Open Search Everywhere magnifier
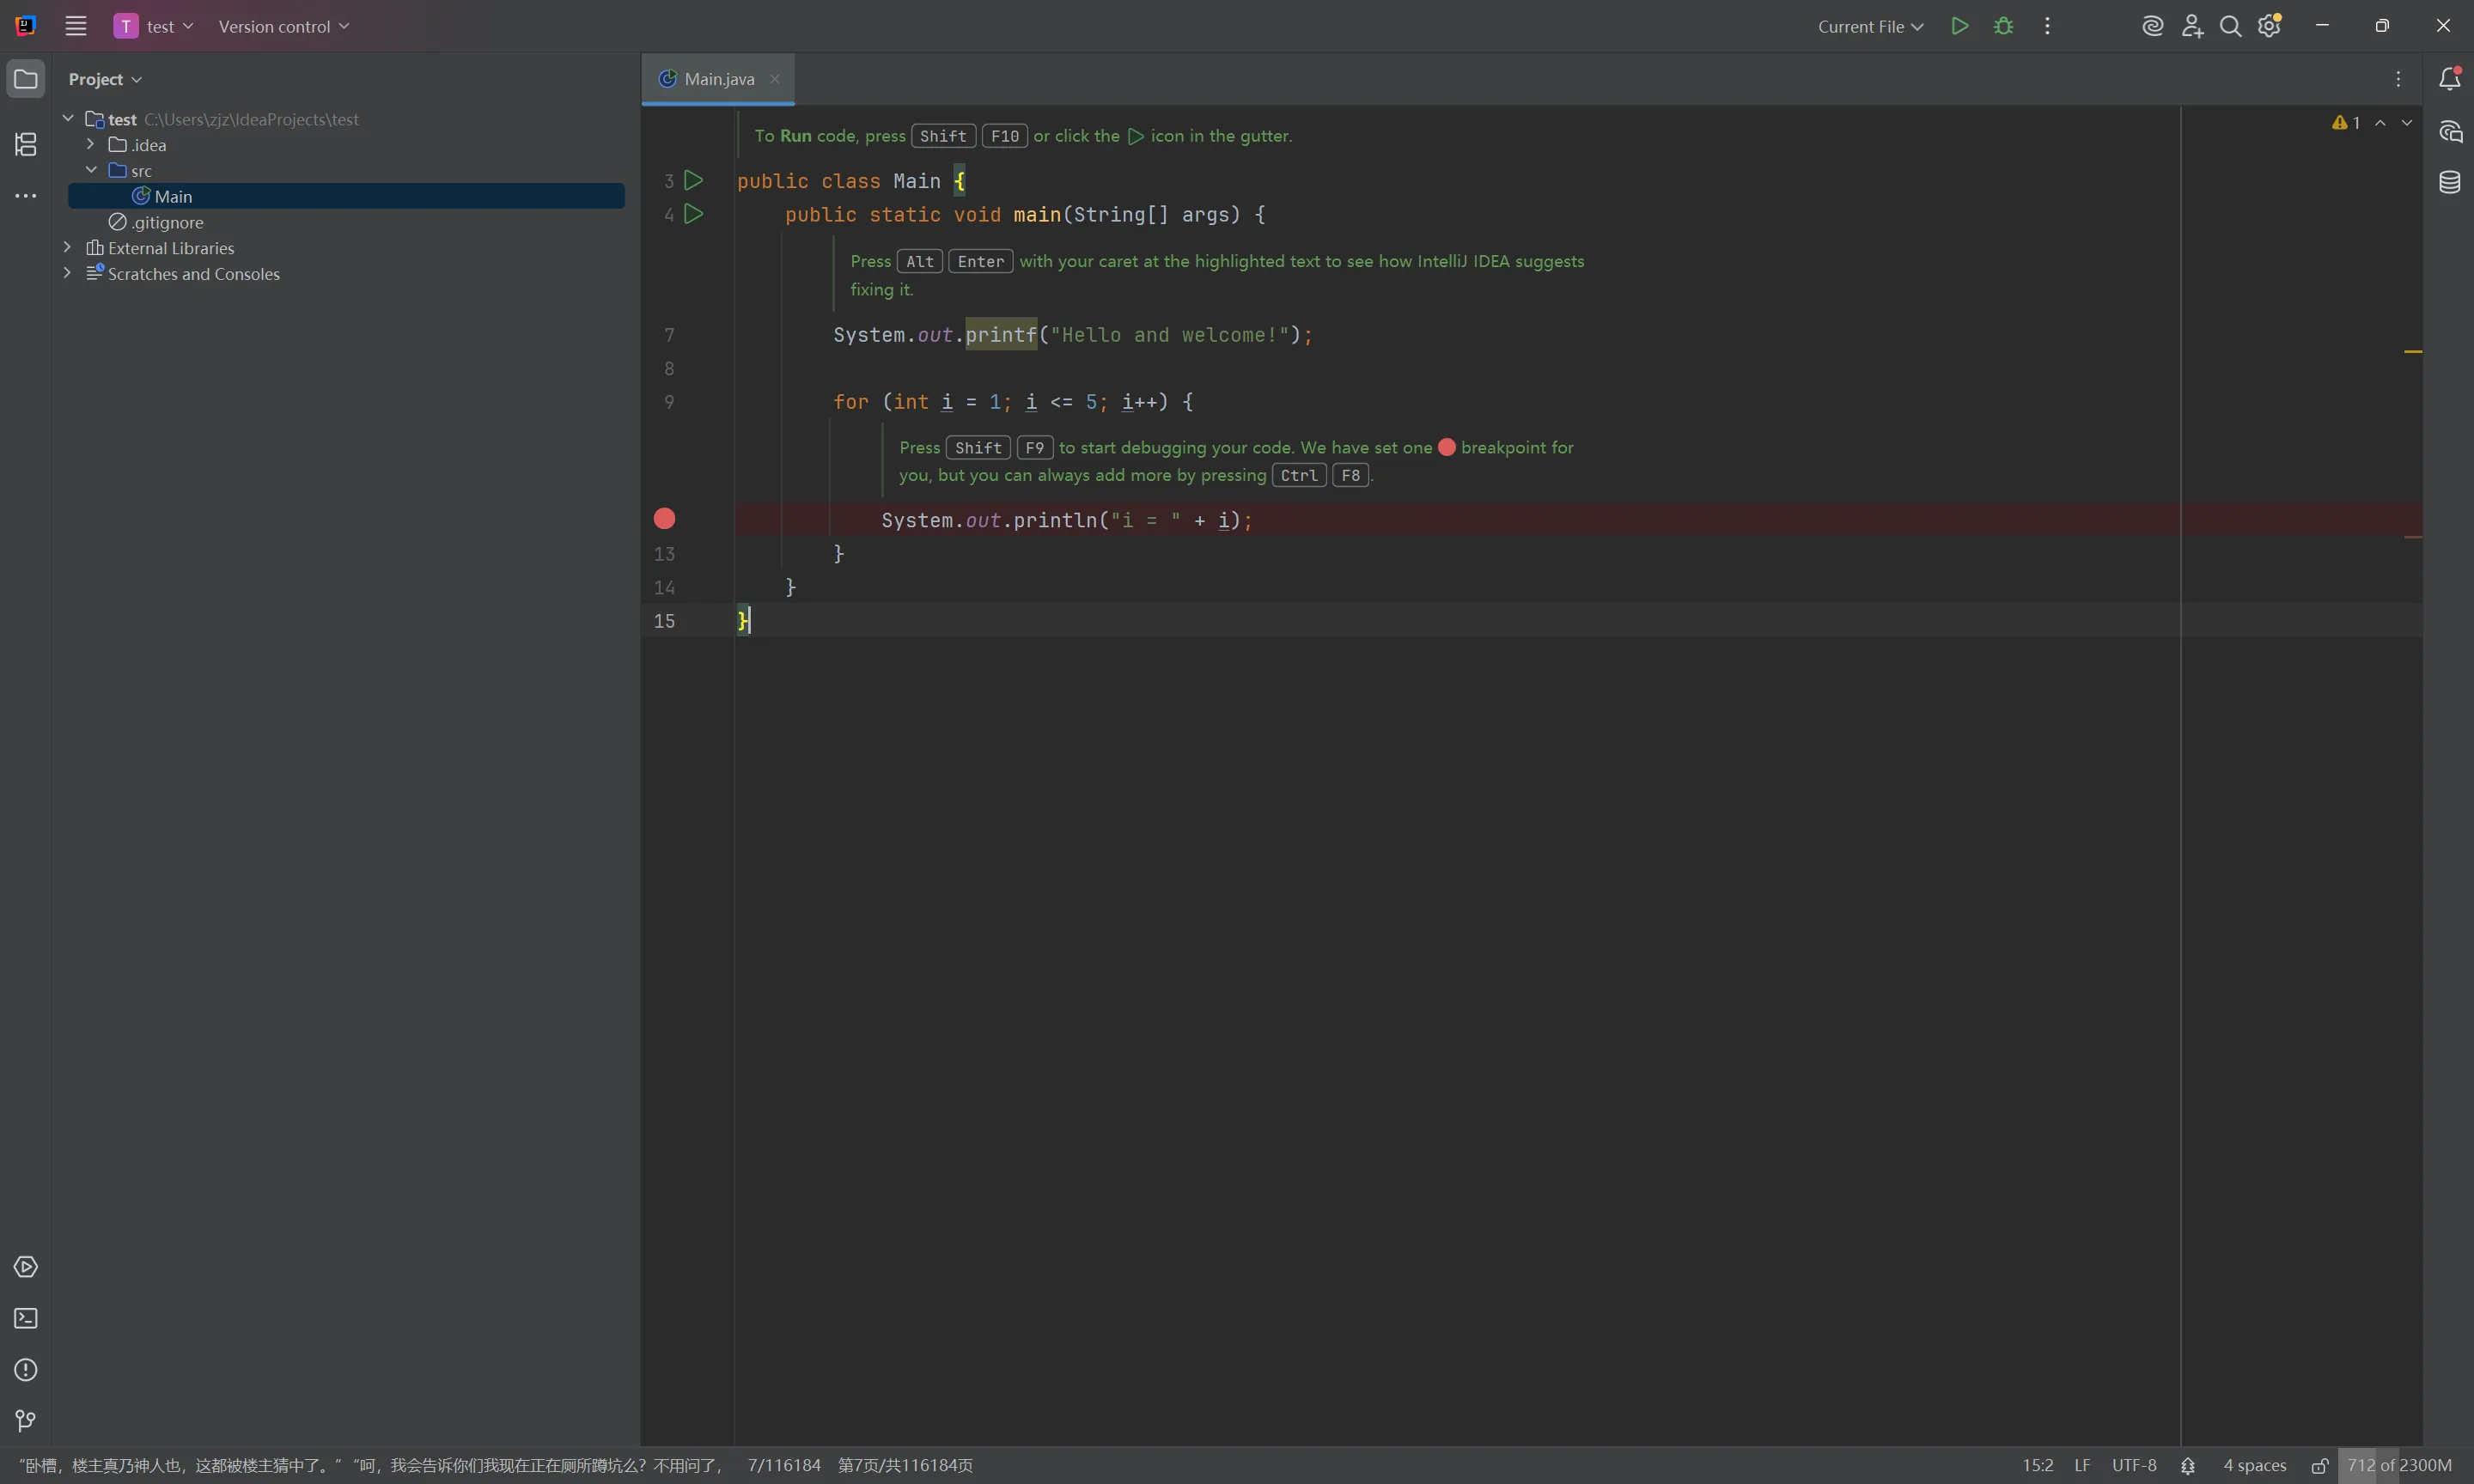Viewport: 2474px width, 1484px height. click(x=2230, y=26)
